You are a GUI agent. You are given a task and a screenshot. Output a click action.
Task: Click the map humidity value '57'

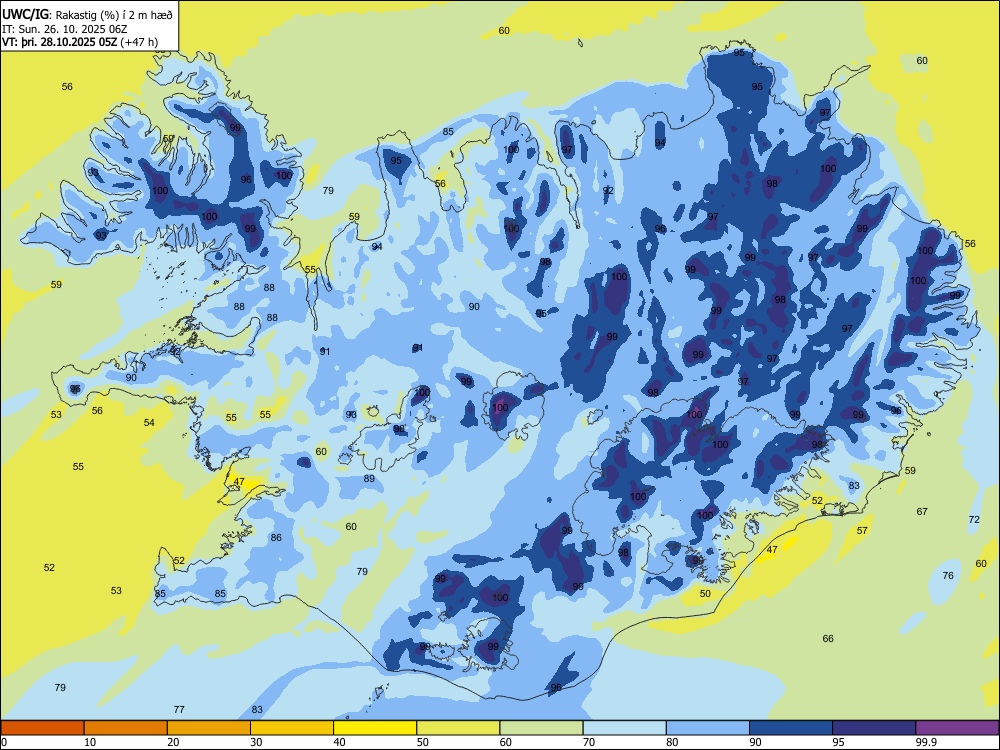point(862,531)
